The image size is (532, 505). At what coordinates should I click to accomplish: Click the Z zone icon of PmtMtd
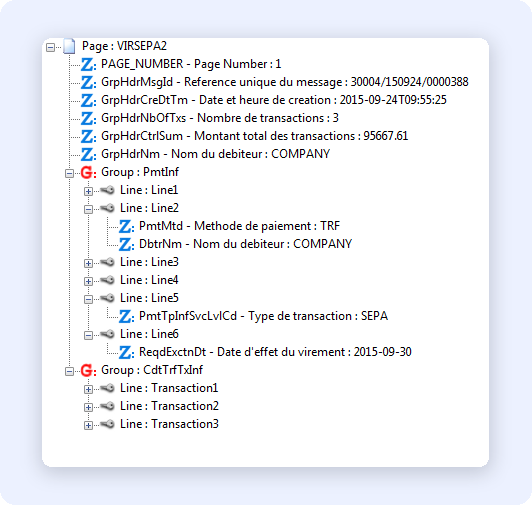click(x=126, y=226)
